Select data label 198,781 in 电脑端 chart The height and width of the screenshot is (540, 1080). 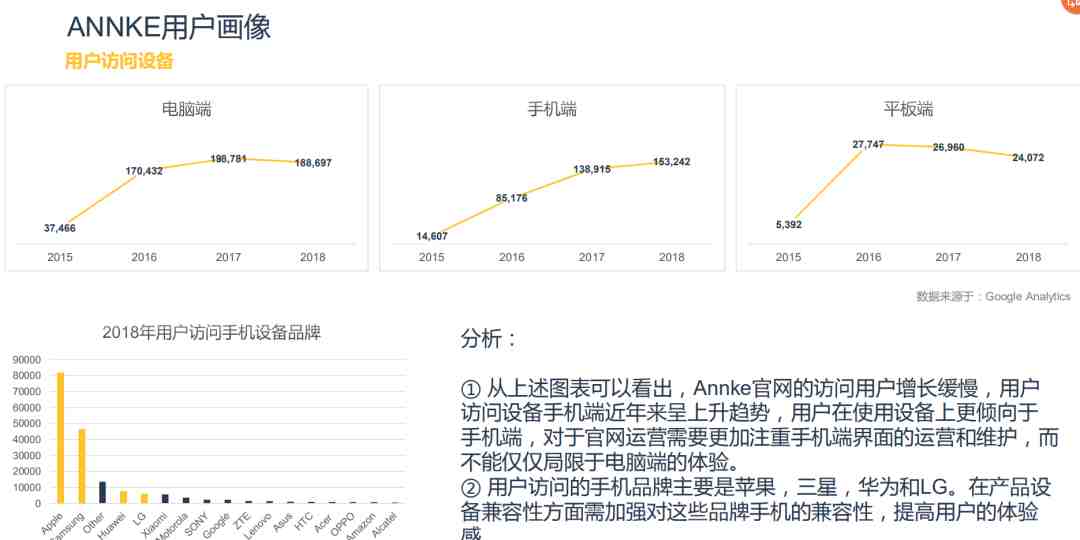[229, 159]
